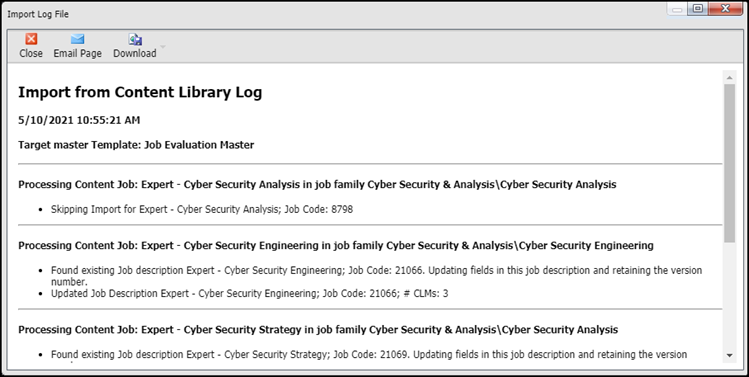Click 'Target master Template: Job Evaluation Master'
749x377 pixels.
pyautogui.click(x=136, y=145)
